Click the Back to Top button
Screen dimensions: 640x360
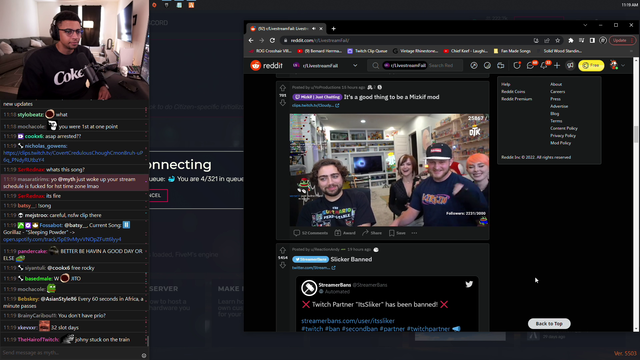pyautogui.click(x=549, y=324)
